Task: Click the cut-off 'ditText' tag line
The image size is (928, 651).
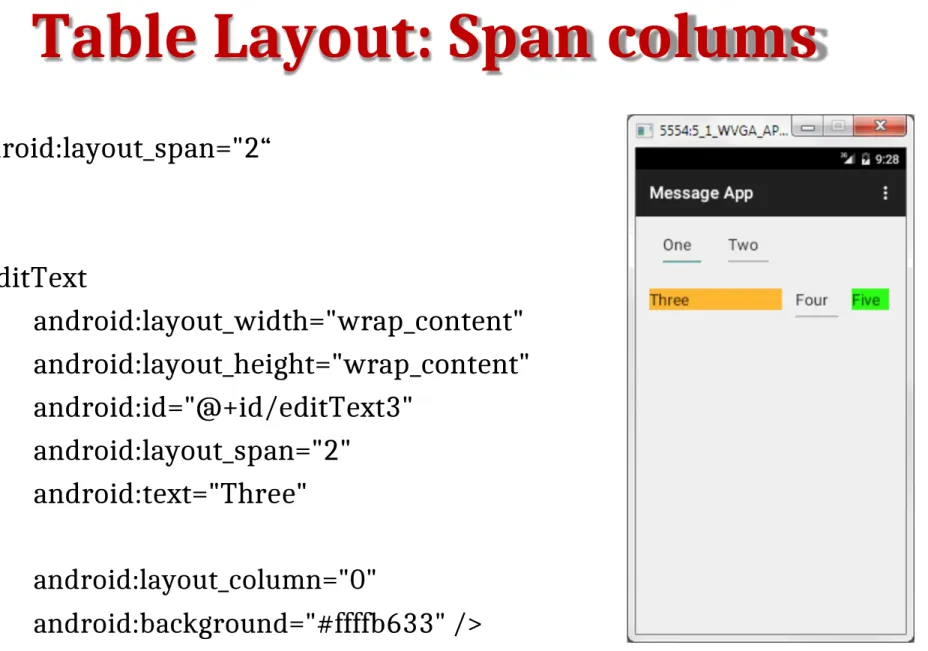Action: click(43, 278)
